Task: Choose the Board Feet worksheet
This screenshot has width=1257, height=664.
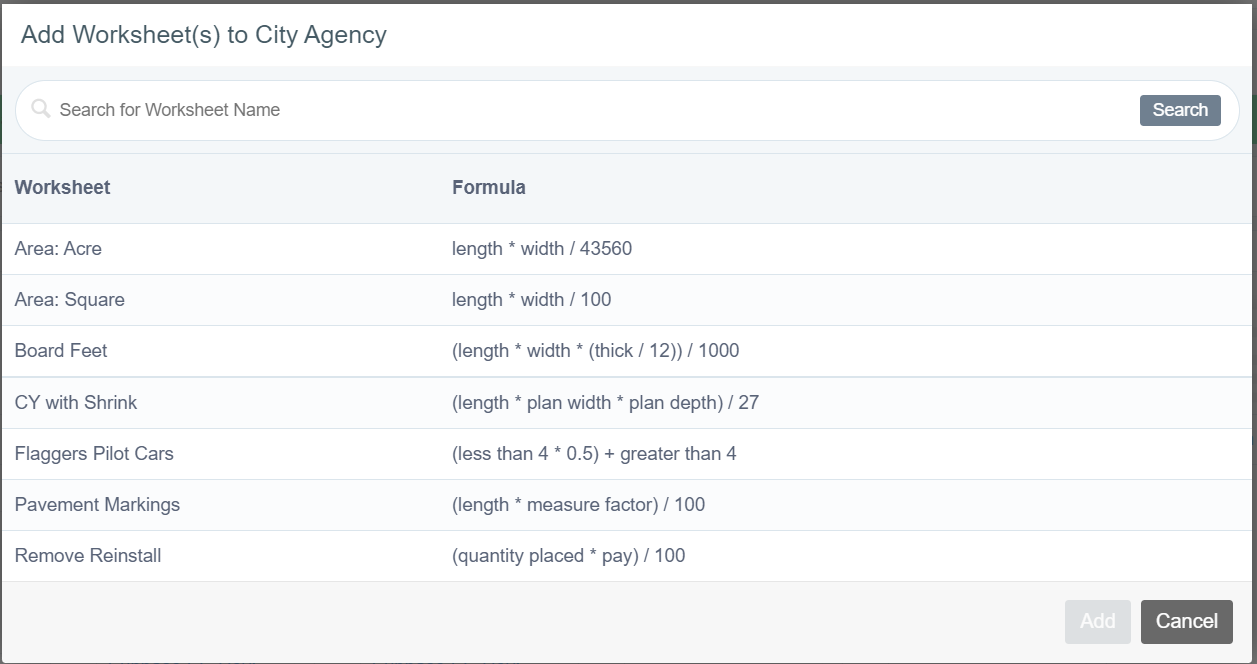Action: coord(61,351)
